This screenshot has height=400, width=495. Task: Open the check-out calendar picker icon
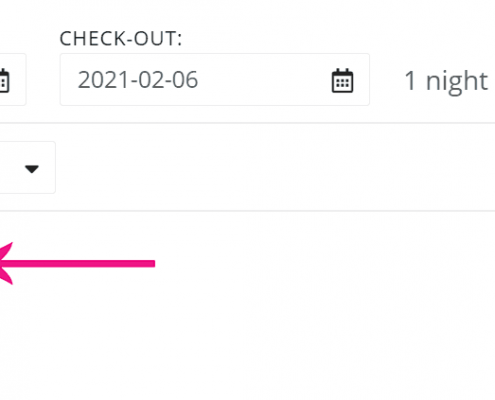point(342,80)
